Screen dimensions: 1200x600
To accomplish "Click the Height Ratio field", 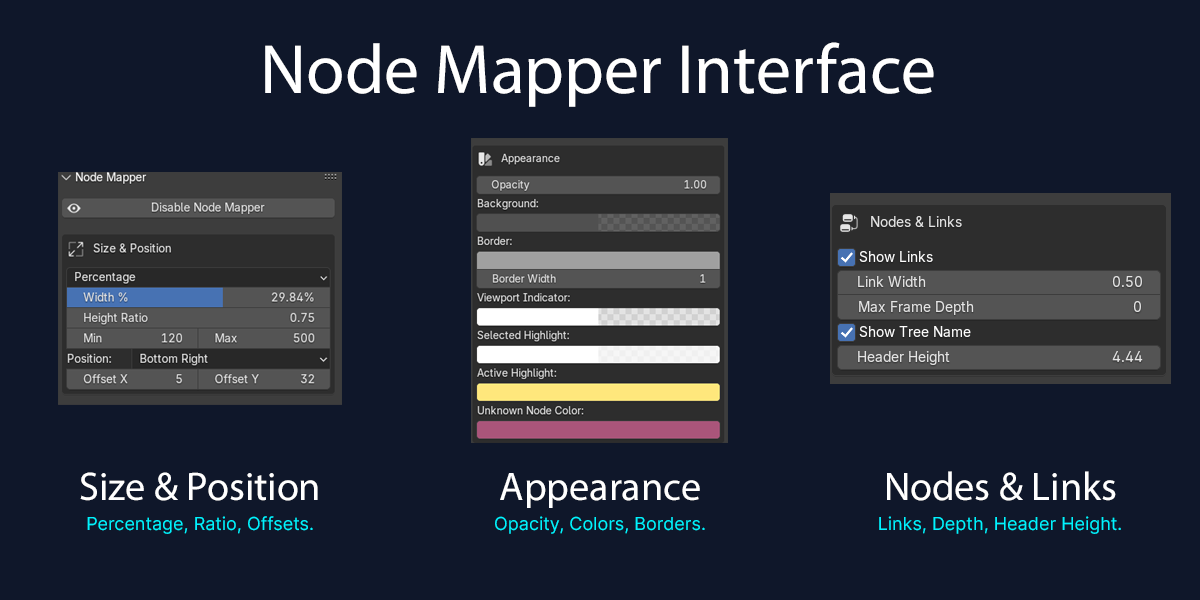I will click(198, 318).
